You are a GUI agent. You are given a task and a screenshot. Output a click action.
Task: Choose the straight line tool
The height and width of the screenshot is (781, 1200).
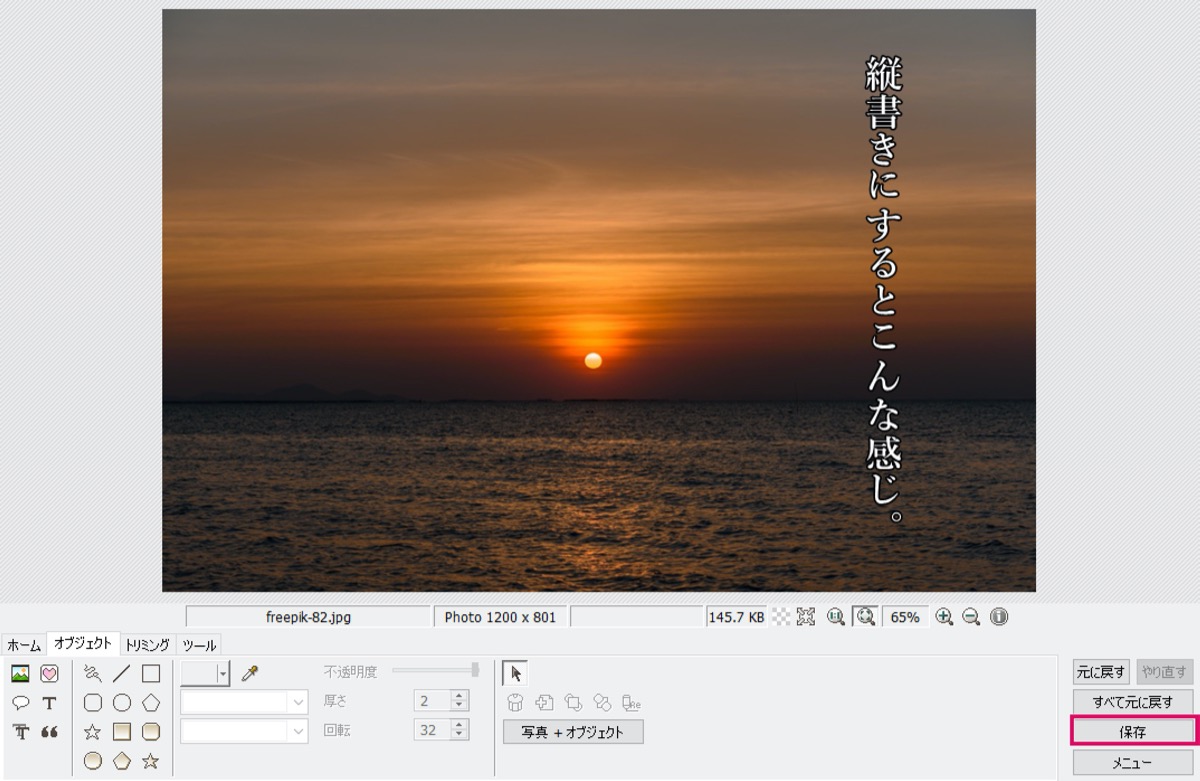pyautogui.click(x=122, y=674)
